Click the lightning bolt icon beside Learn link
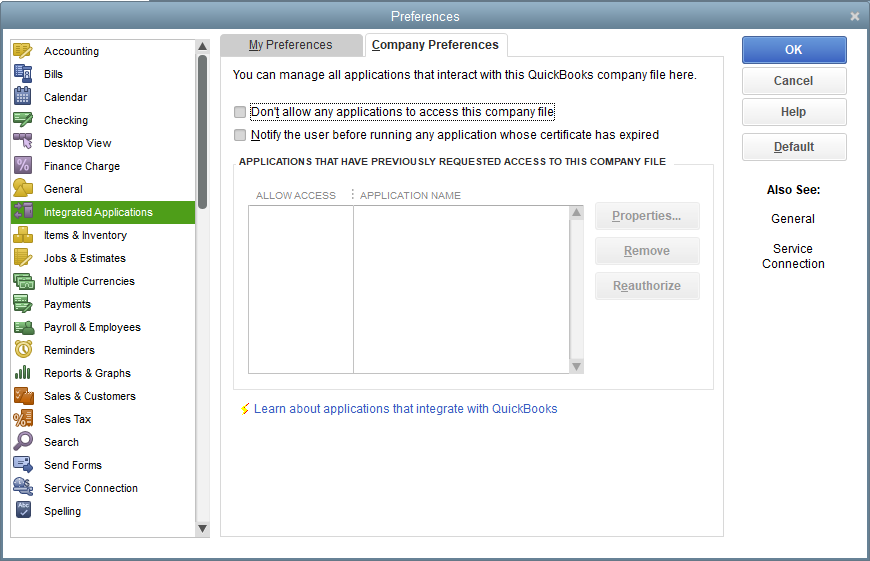870x561 pixels. point(245,409)
